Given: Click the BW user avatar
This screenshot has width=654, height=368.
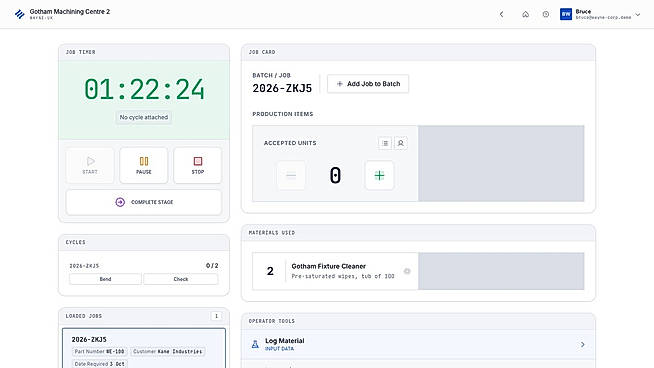Looking at the screenshot, I should [566, 14].
